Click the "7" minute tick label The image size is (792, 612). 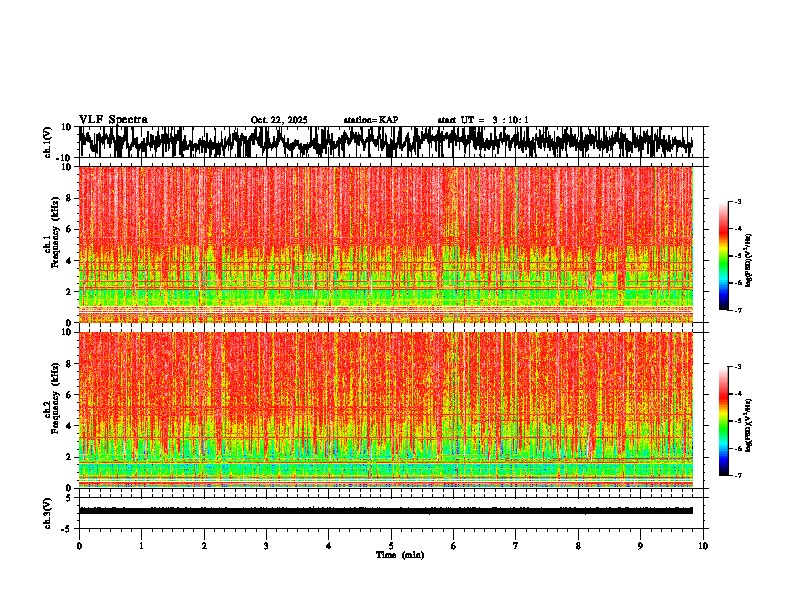(516, 546)
